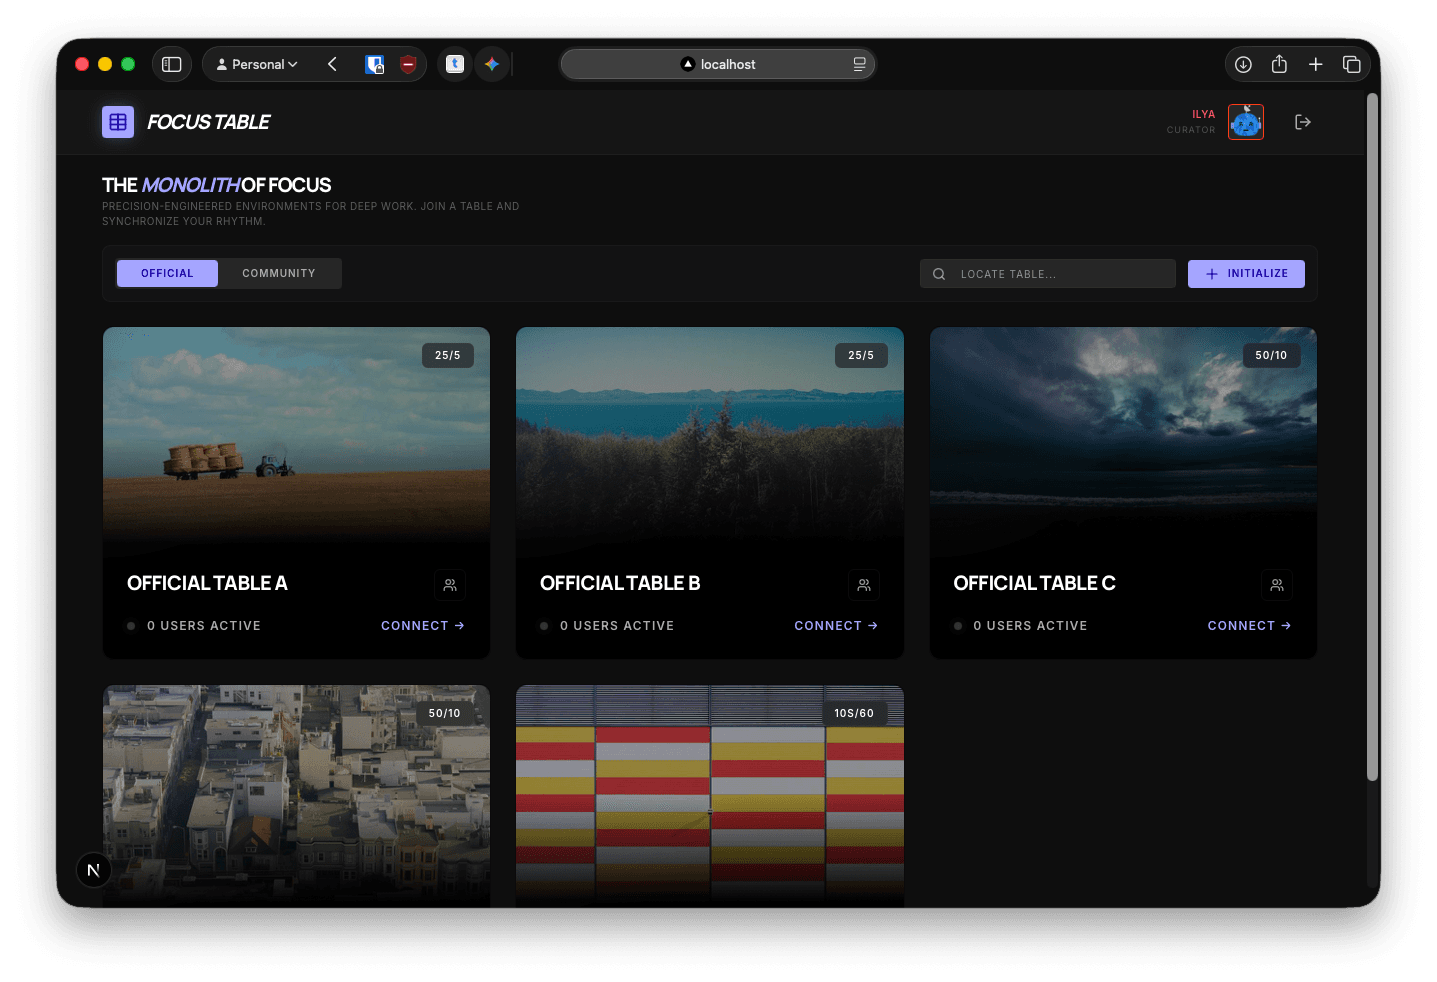This screenshot has height=982, width=1437.
Task: Click the plus icon inside the Initialize button
Action: [1211, 273]
